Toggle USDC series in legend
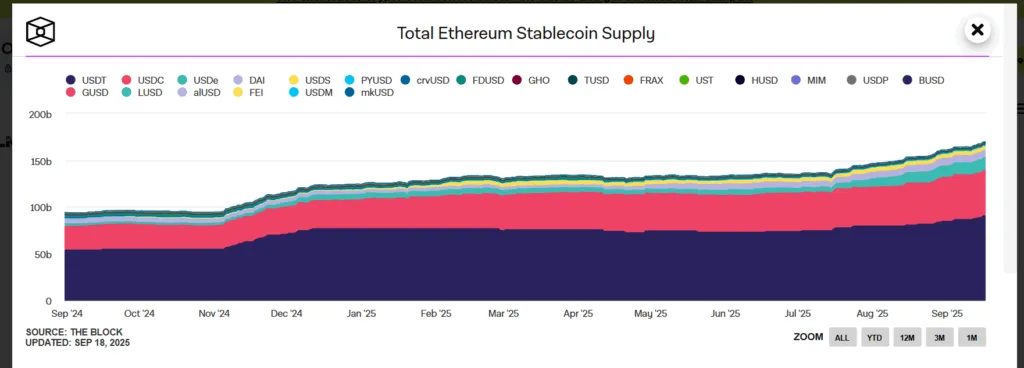The image size is (1024, 368). click(140, 80)
